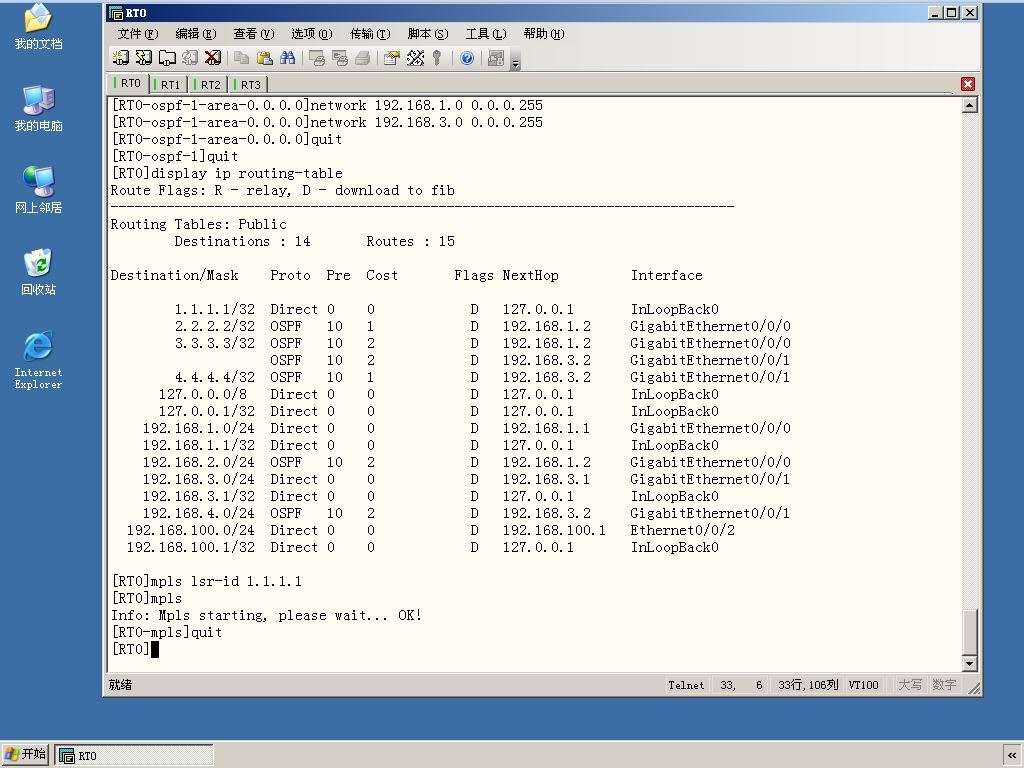Click the terminal scrollbar down arrow
The image size is (1024, 768).
(970, 664)
